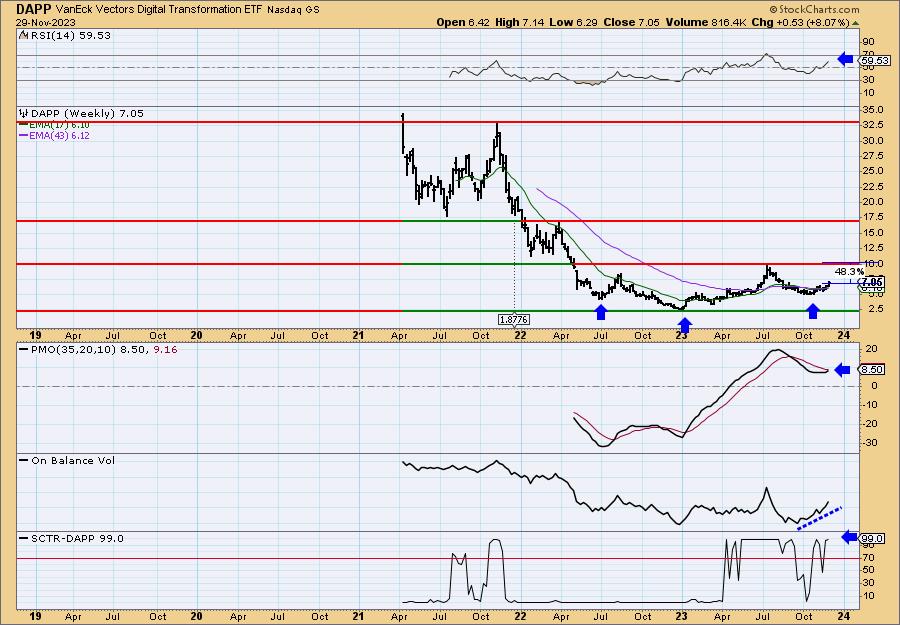The height and width of the screenshot is (625, 900).
Task: Click year 19 on price panel time axis
Action: click(35, 336)
